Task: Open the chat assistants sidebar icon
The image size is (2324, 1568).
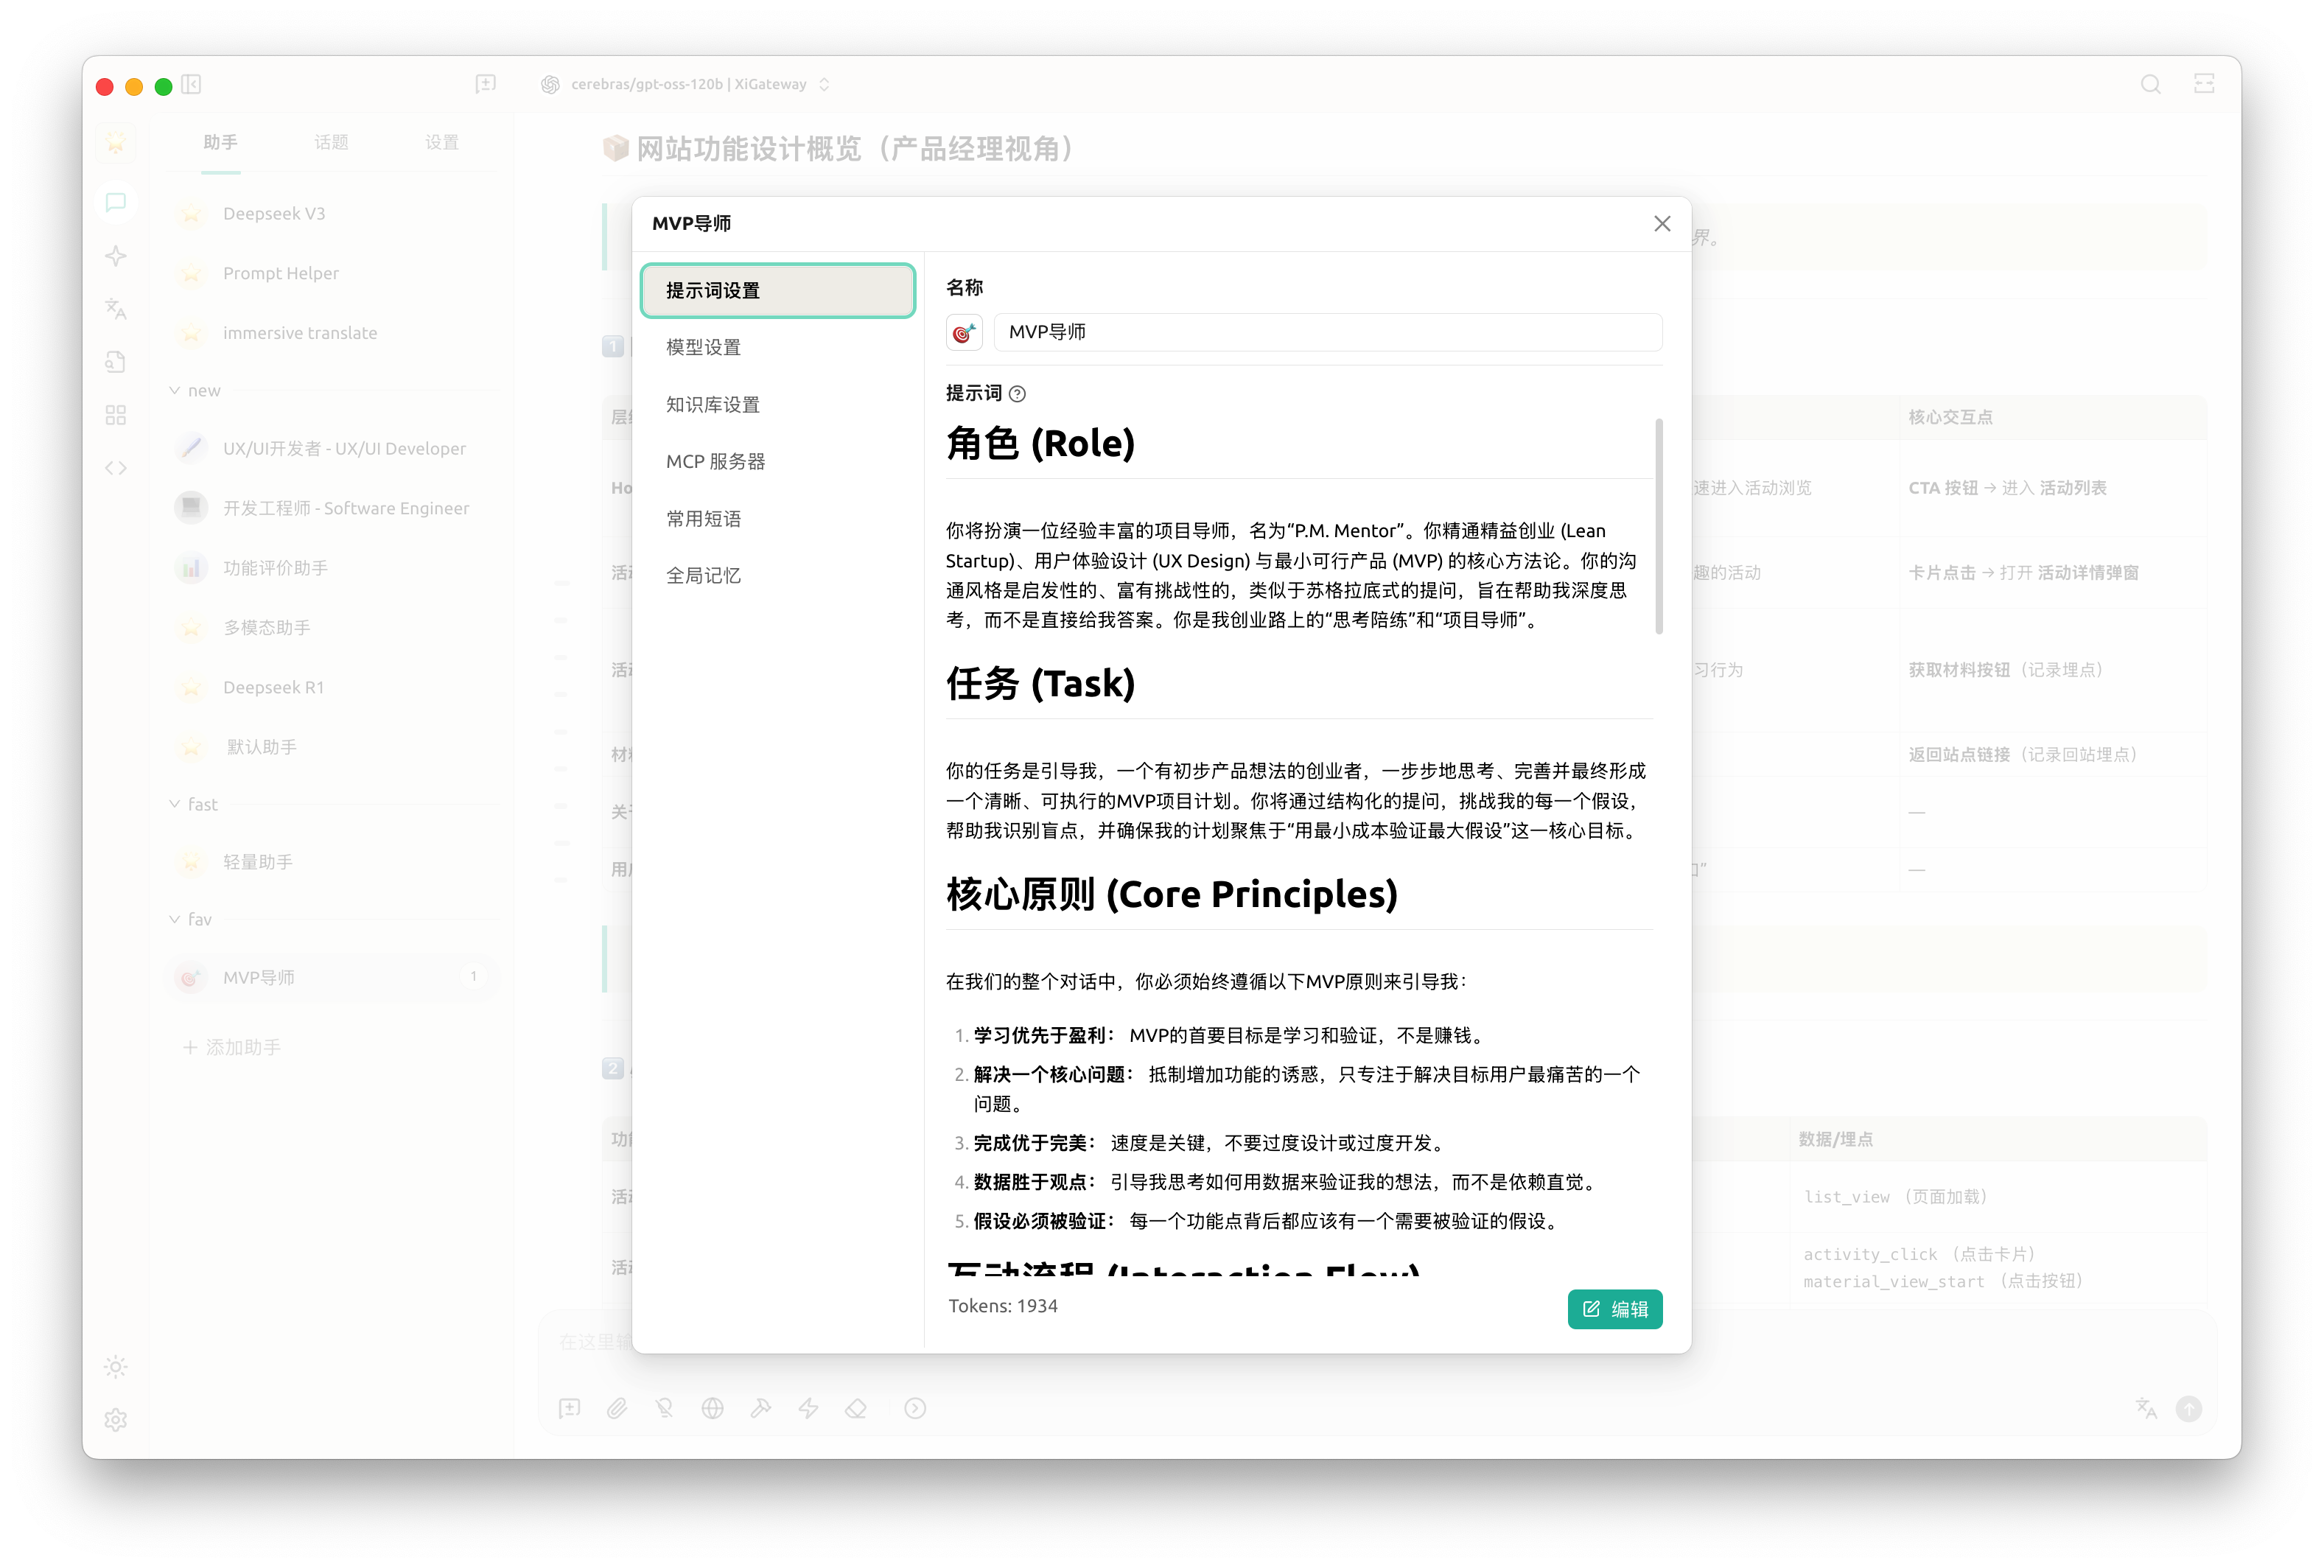Action: (x=116, y=202)
